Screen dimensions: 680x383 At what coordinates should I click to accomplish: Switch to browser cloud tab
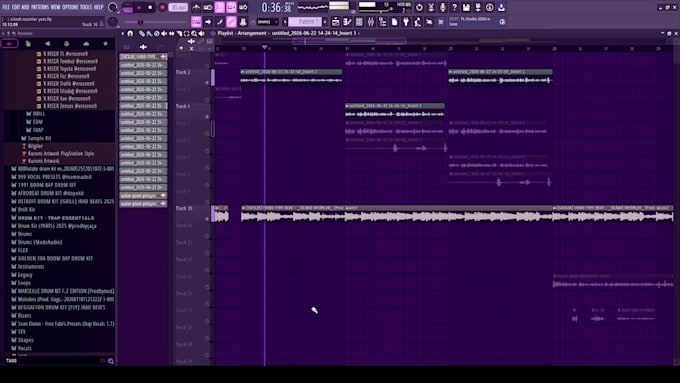click(x=86, y=43)
